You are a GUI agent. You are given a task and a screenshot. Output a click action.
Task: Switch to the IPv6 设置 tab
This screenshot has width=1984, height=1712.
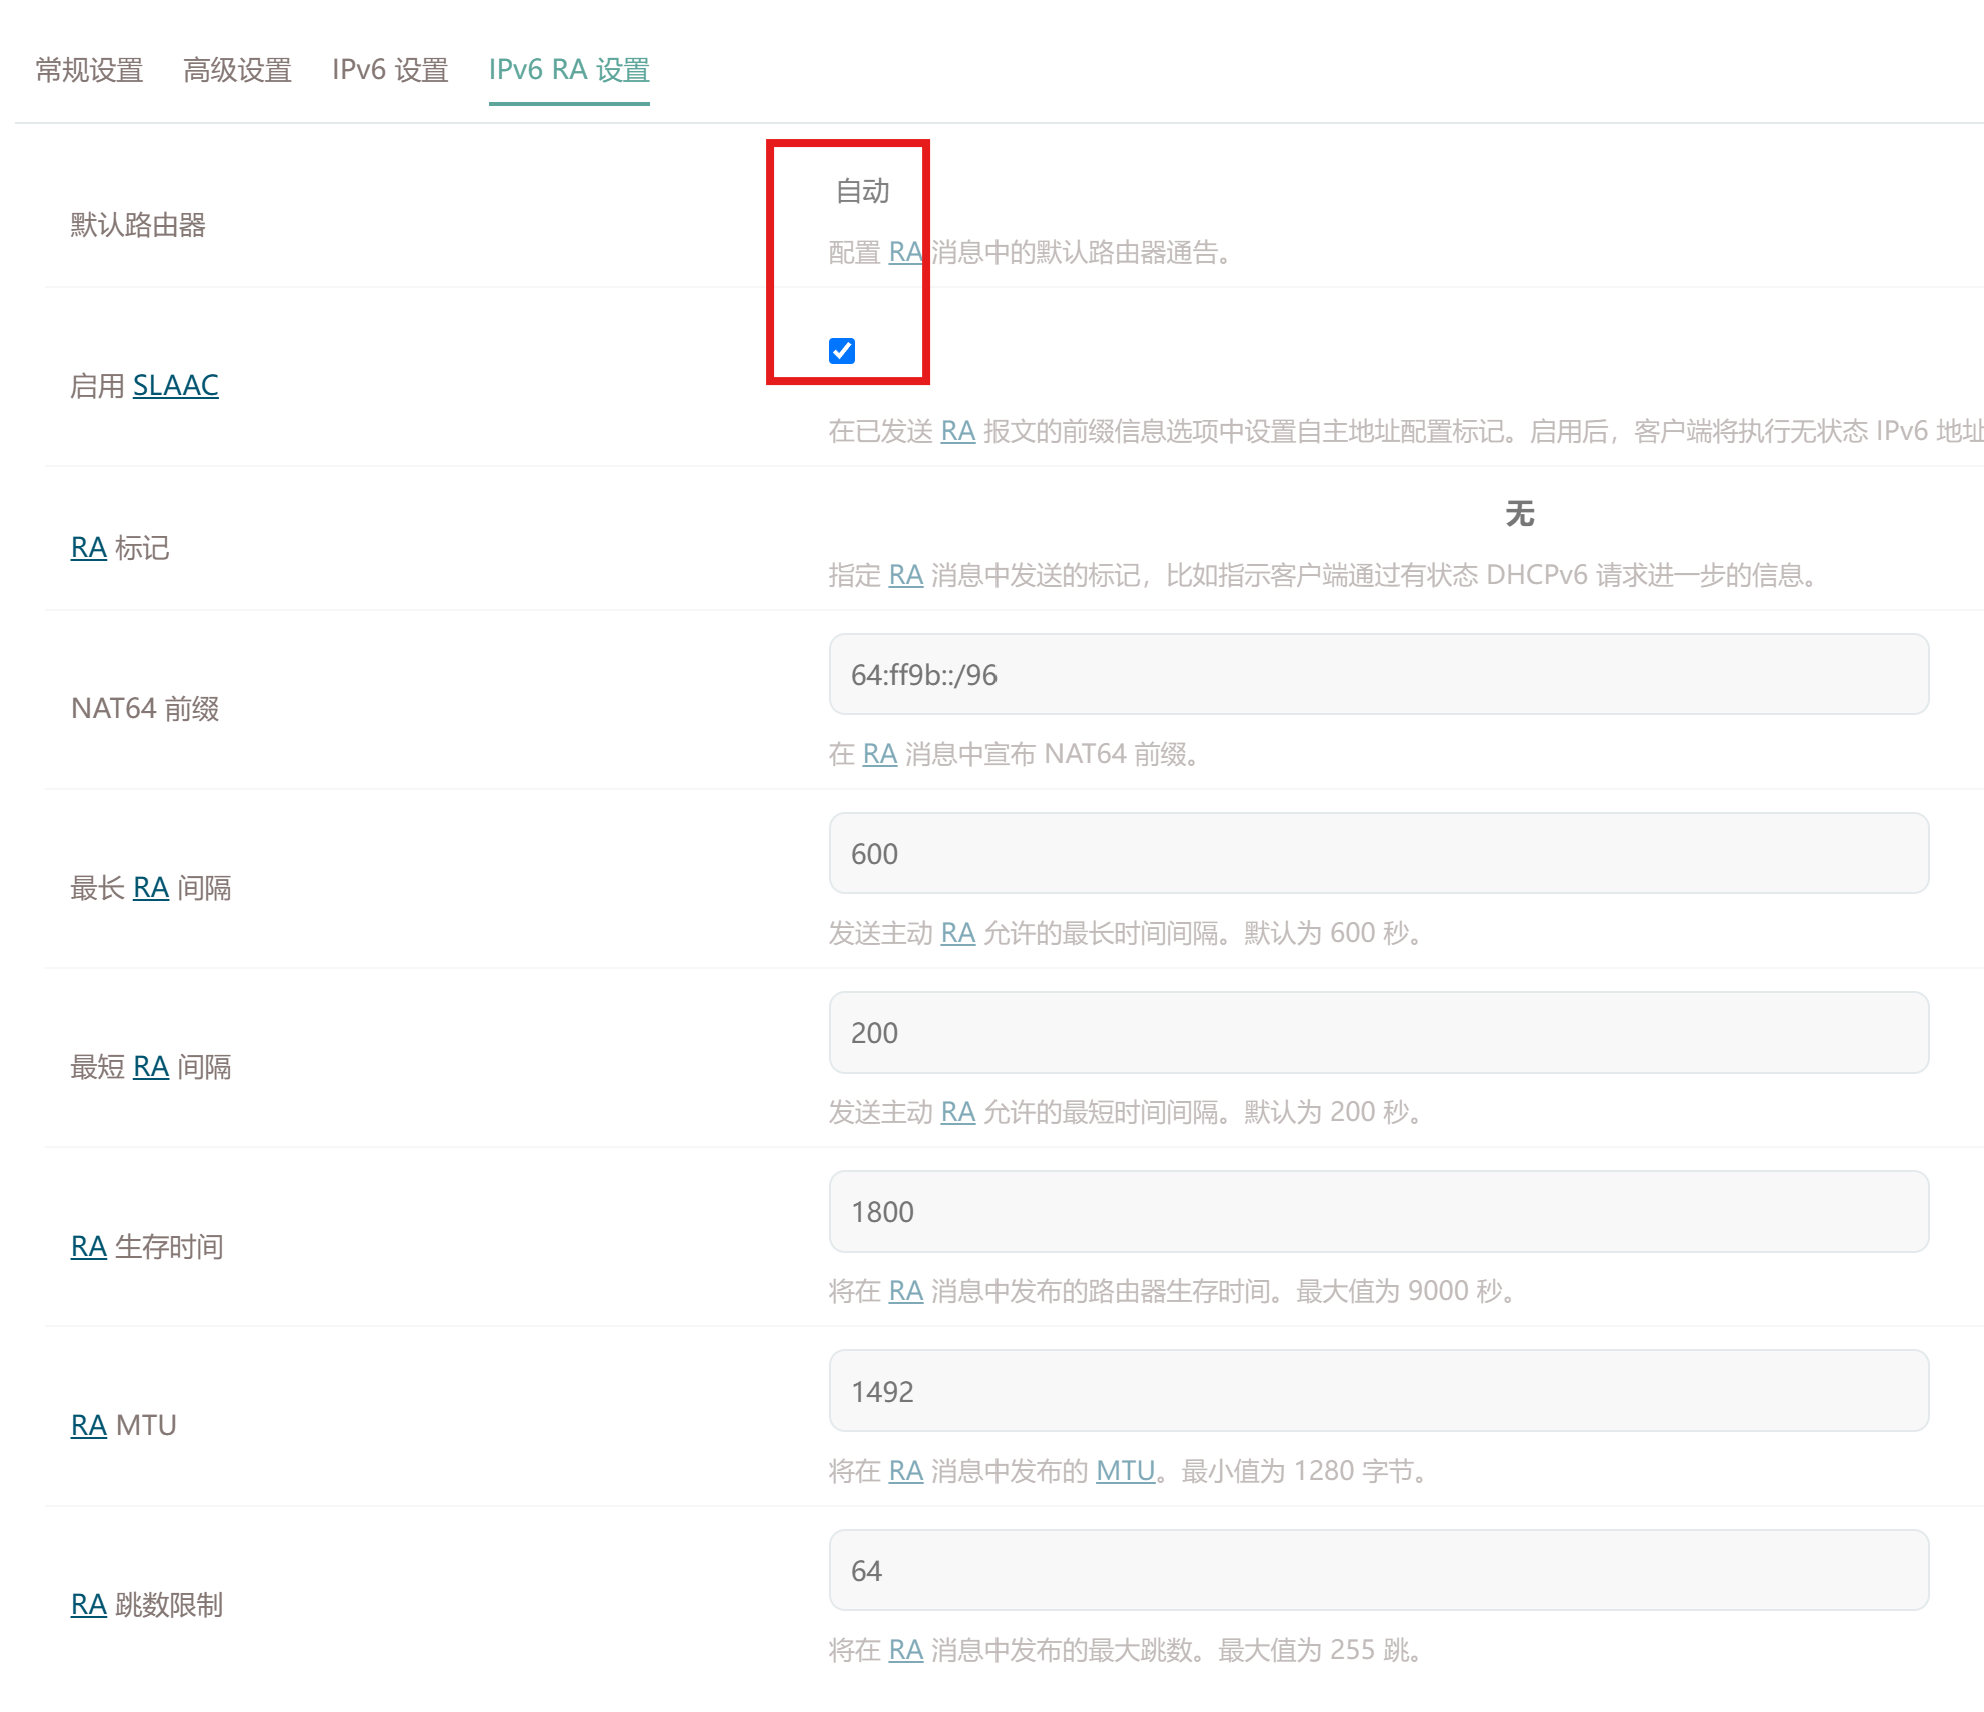click(x=390, y=70)
